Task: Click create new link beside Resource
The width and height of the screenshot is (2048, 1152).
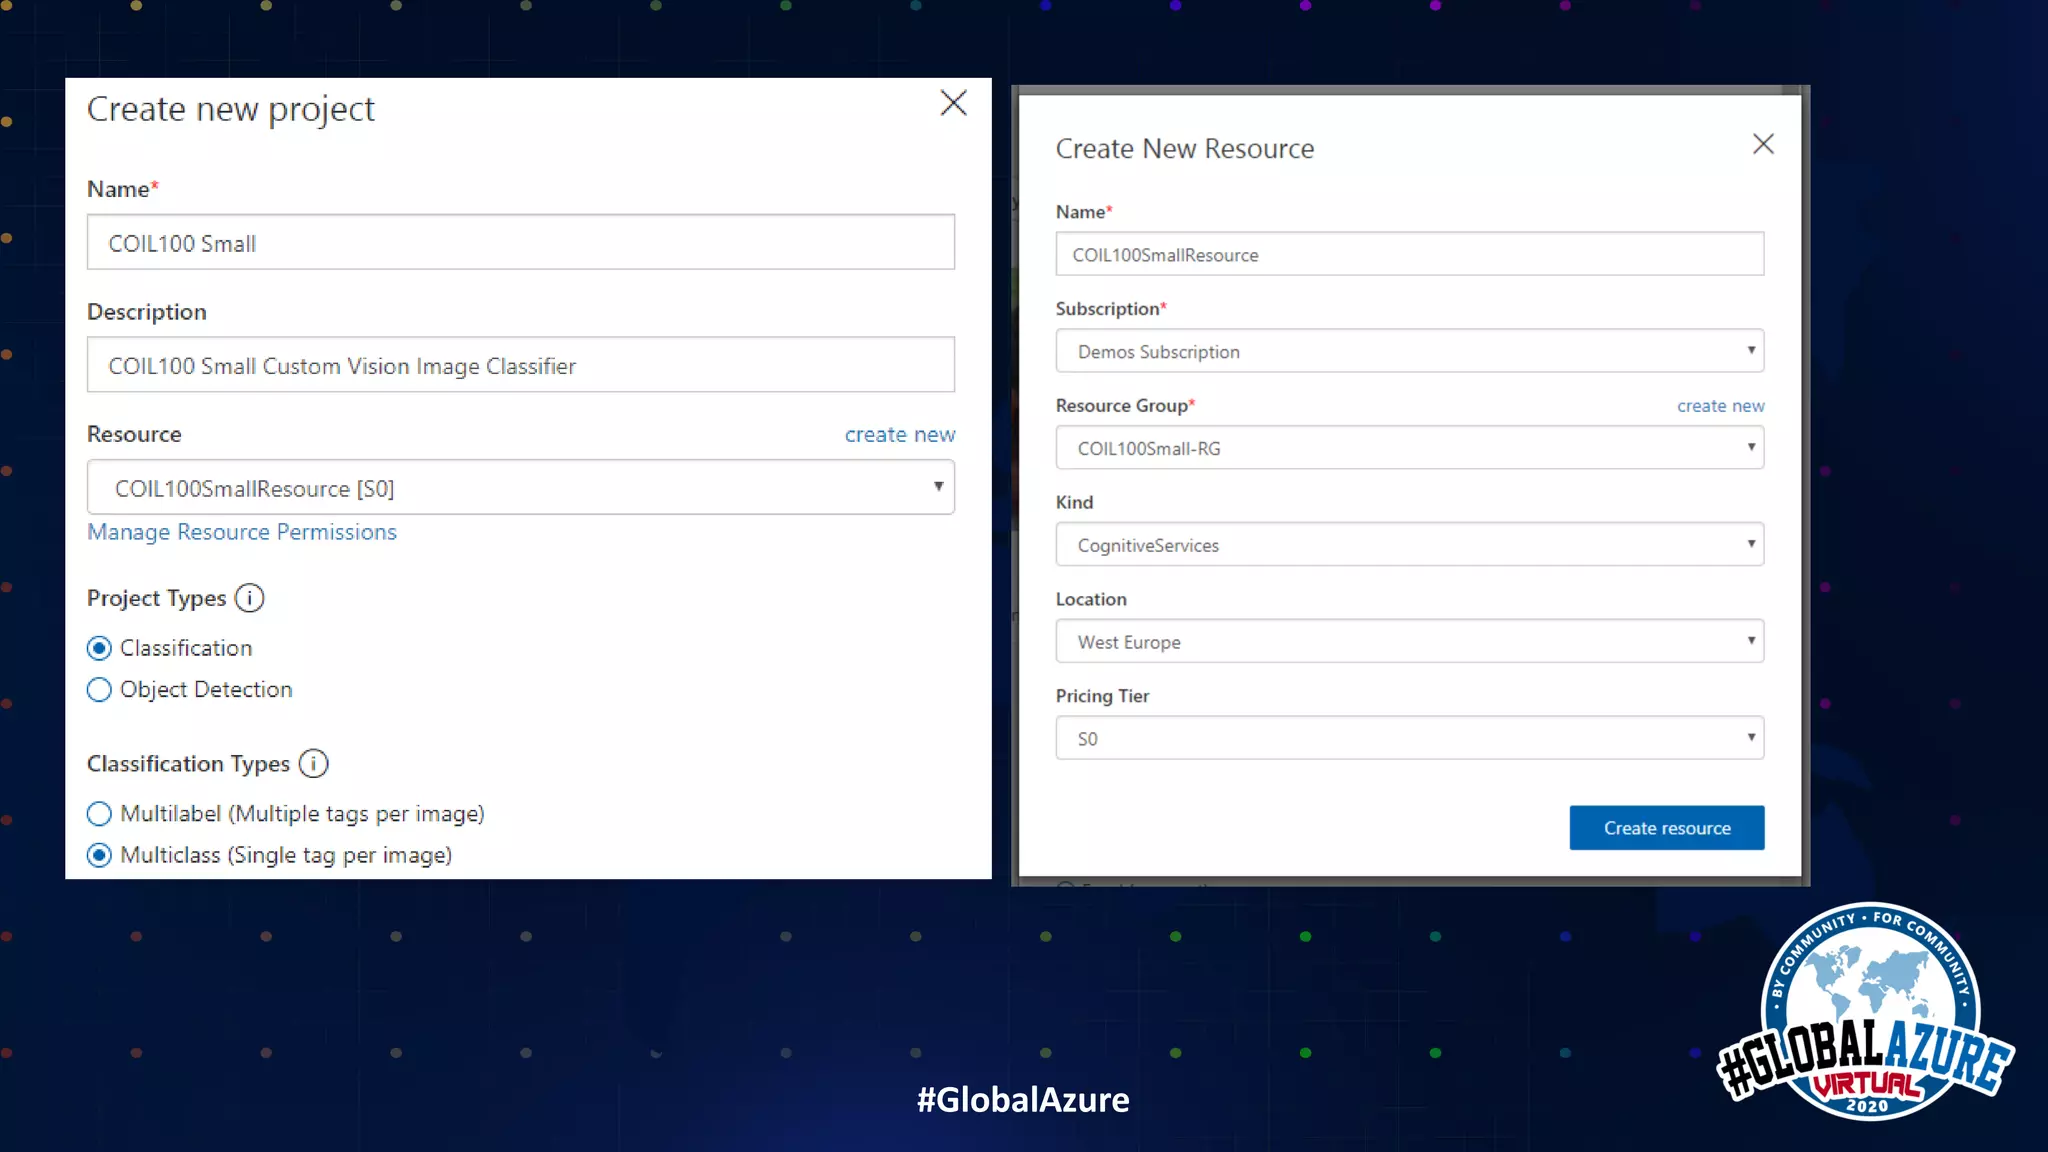Action: coord(899,435)
